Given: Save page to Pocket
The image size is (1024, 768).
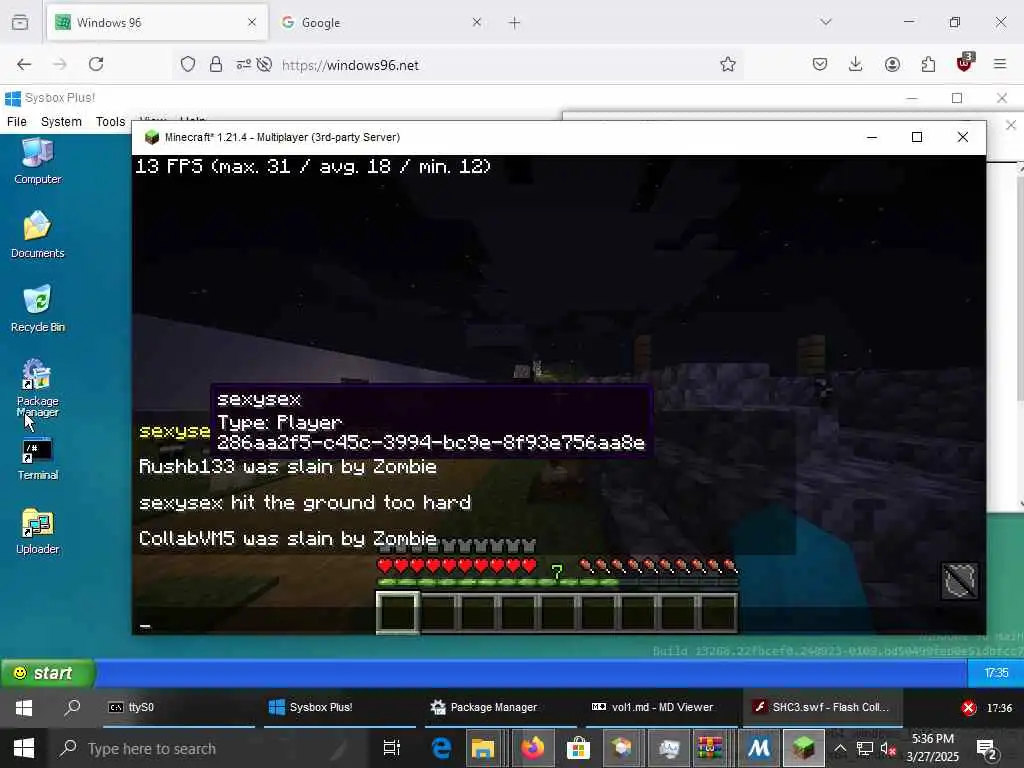Looking at the screenshot, I should (x=820, y=64).
